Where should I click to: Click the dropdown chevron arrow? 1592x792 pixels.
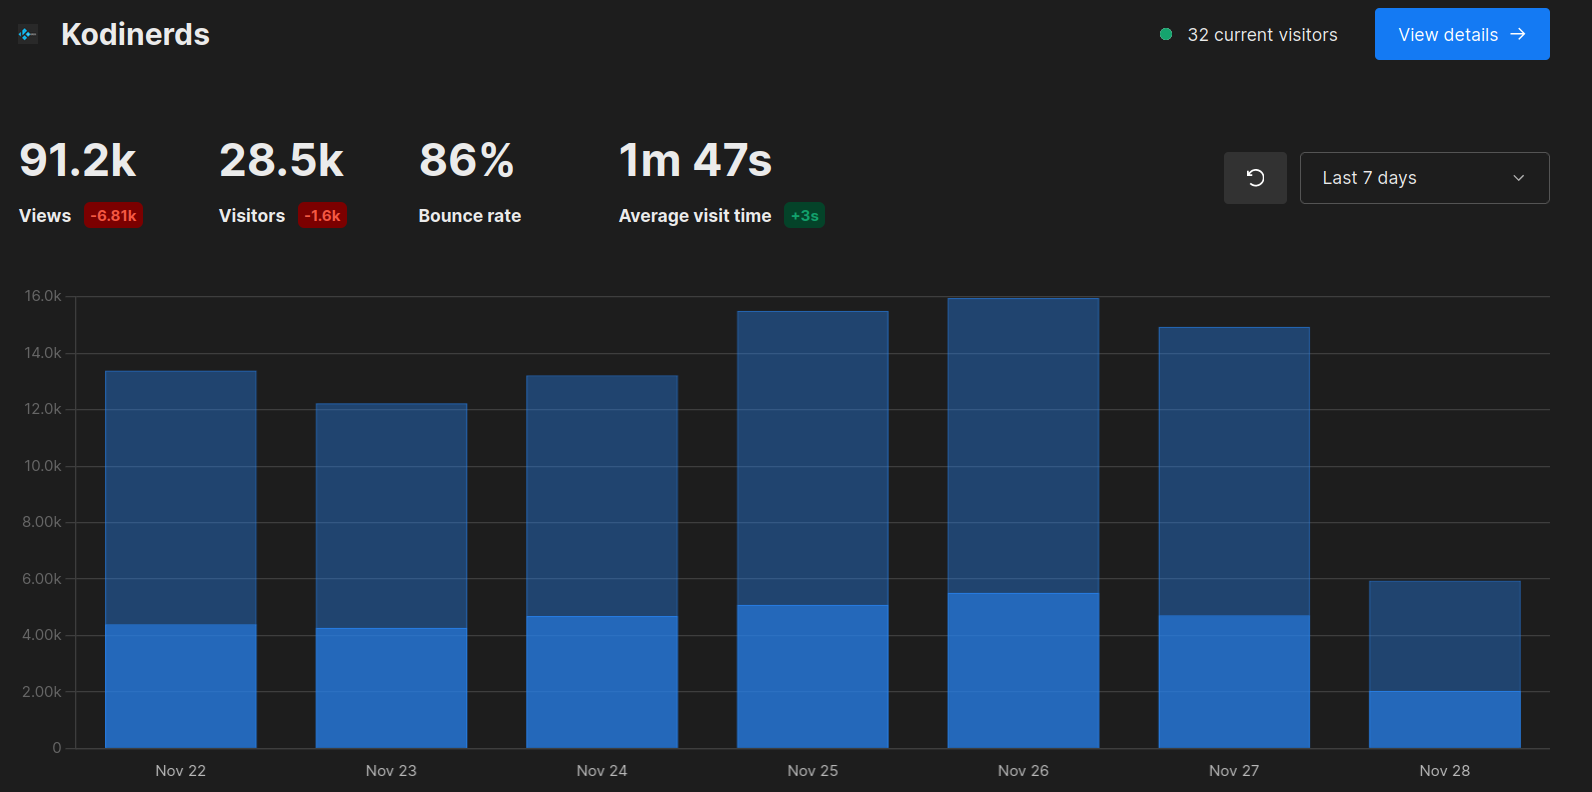(1518, 178)
